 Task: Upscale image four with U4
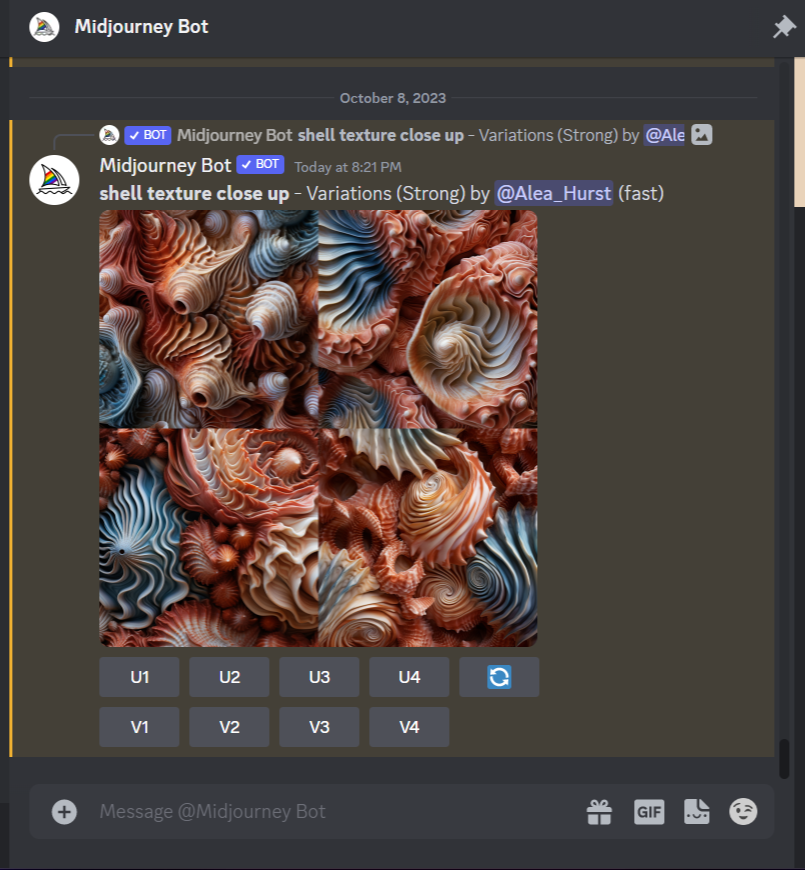click(409, 677)
